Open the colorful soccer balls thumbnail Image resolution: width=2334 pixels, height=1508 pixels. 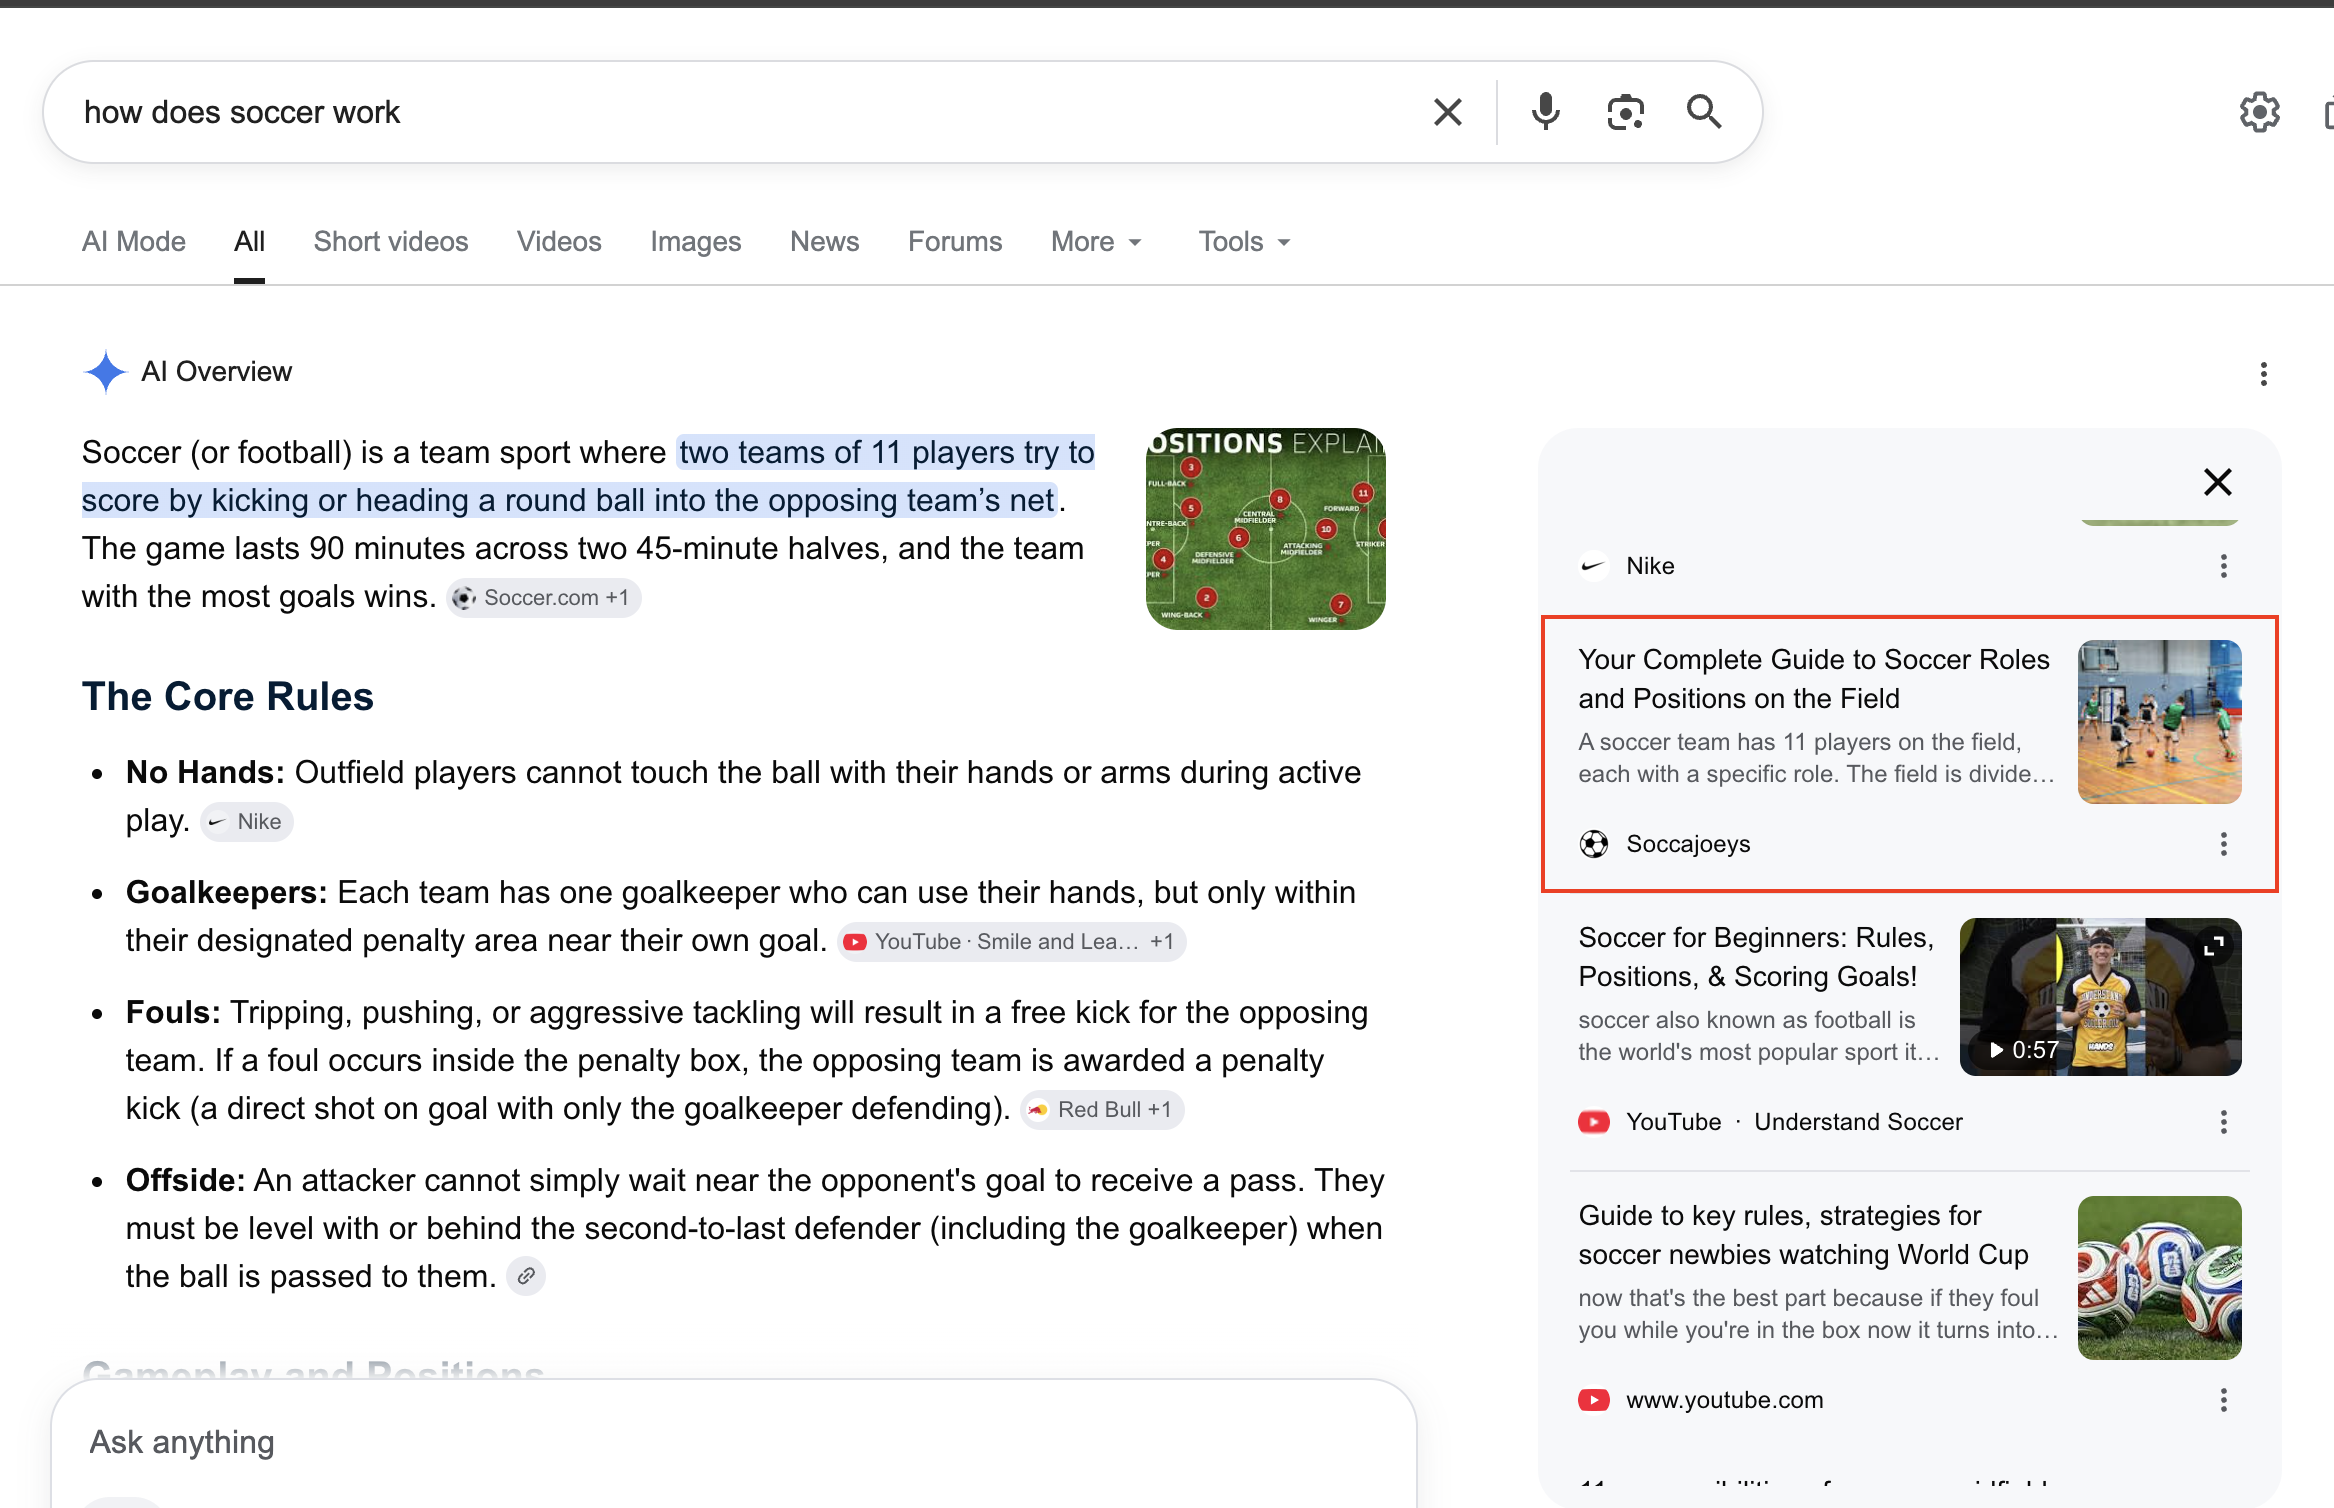[x=2159, y=1278]
